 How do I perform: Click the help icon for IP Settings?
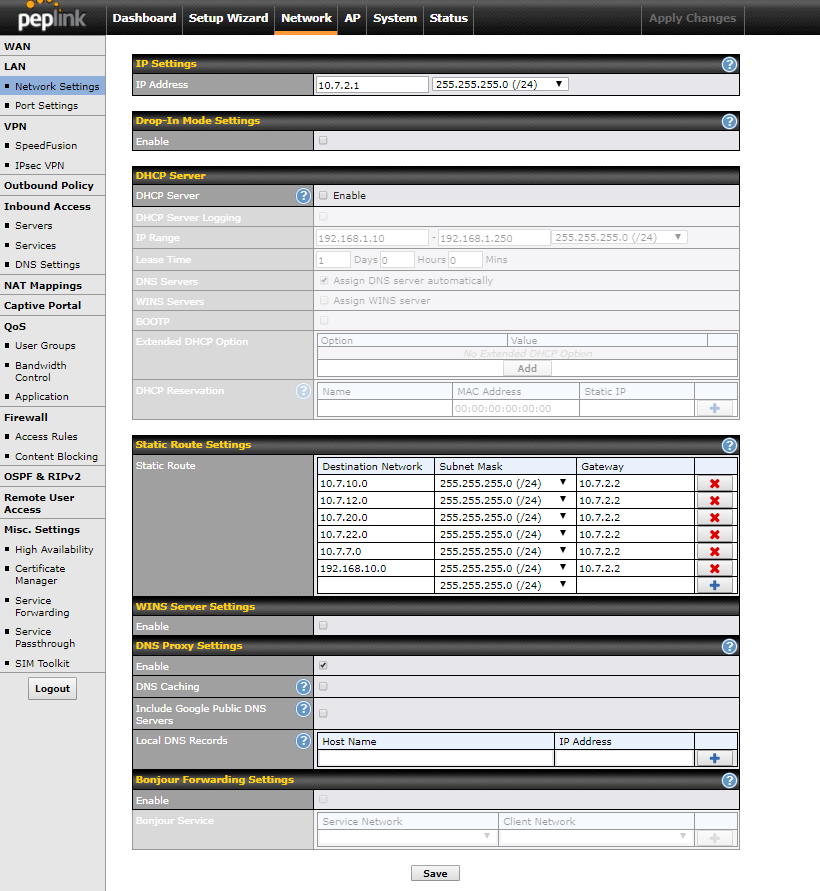click(x=729, y=64)
